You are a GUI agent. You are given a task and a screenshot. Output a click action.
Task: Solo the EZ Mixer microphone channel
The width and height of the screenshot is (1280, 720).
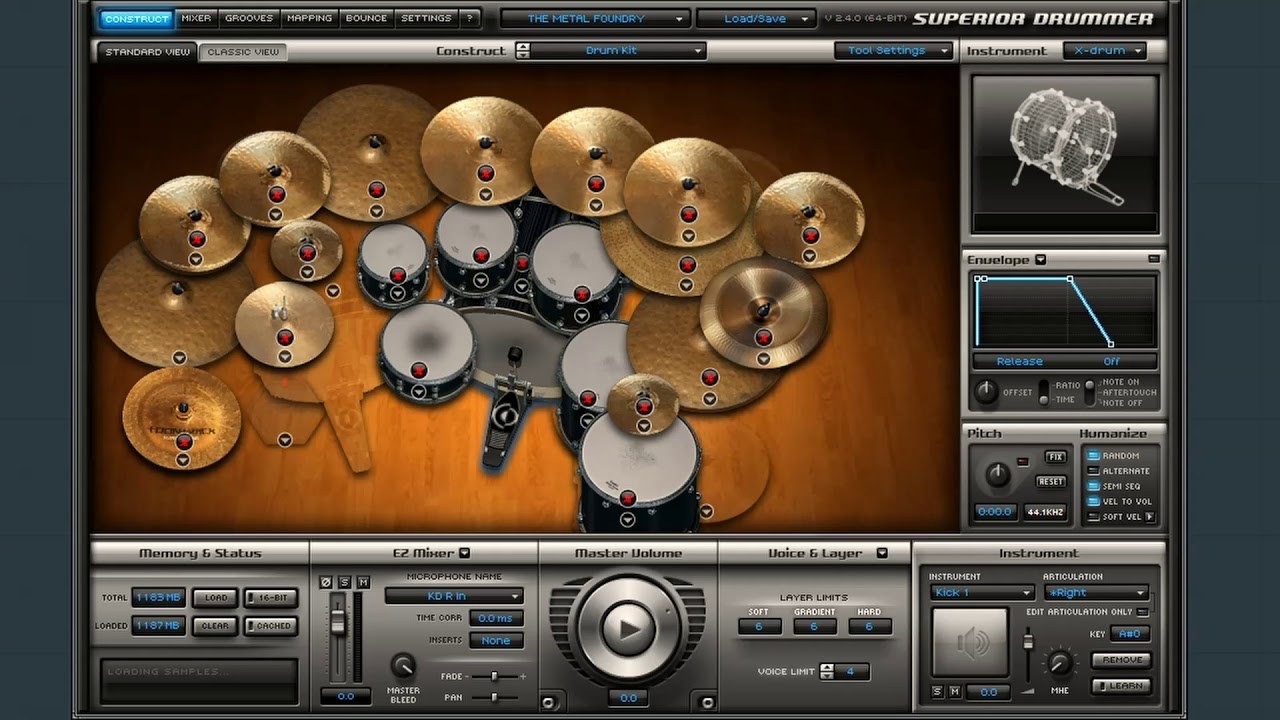344,582
